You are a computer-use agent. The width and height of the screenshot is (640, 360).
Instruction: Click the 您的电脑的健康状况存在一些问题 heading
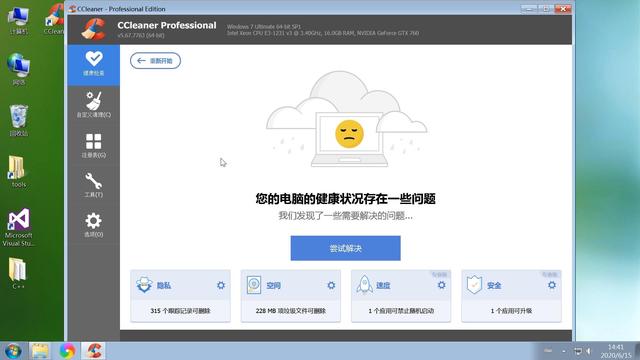tap(345, 199)
